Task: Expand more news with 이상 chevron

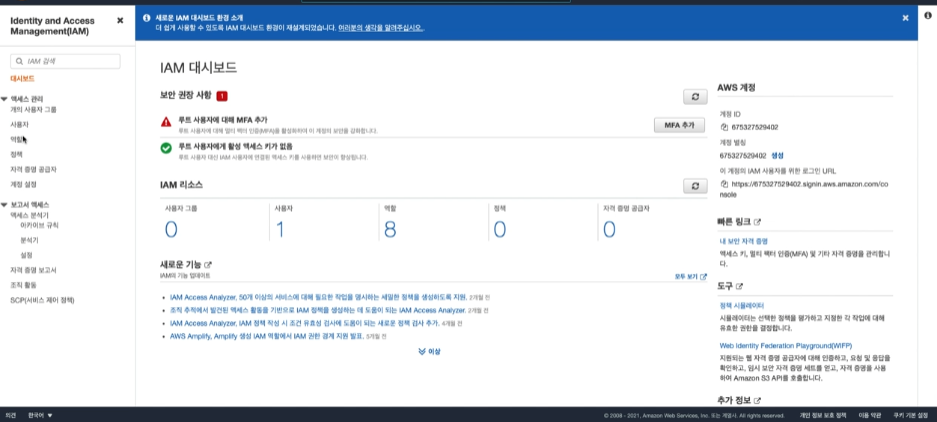Action: pyautogui.click(x=429, y=351)
